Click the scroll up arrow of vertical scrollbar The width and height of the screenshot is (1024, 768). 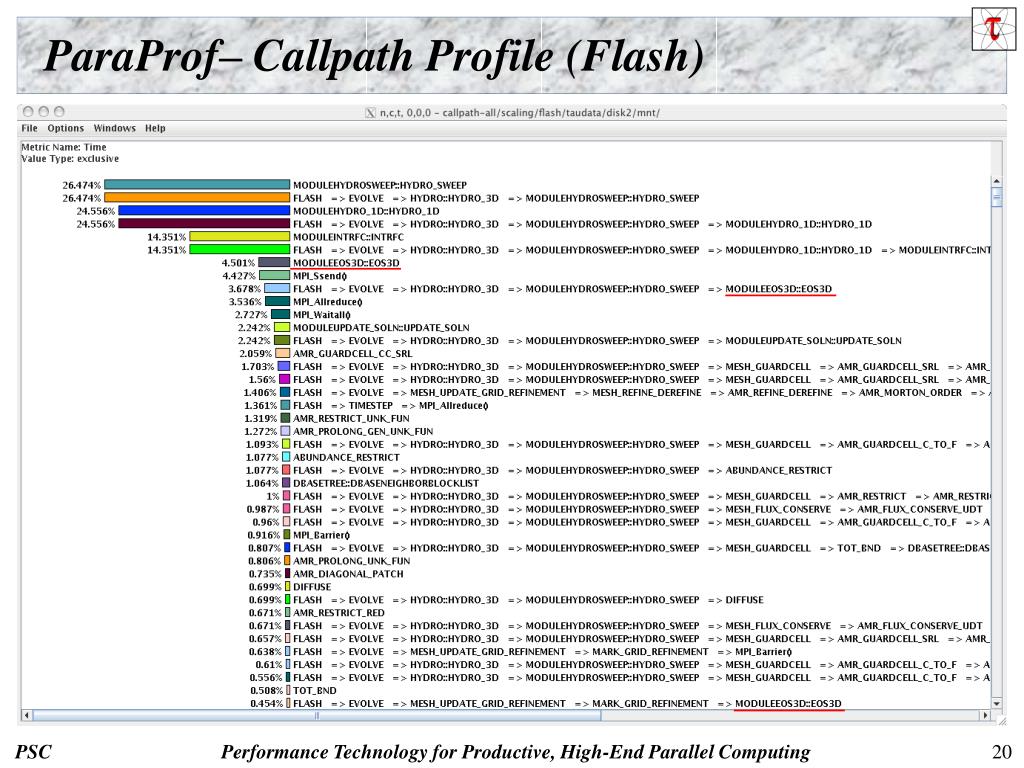coord(996,181)
